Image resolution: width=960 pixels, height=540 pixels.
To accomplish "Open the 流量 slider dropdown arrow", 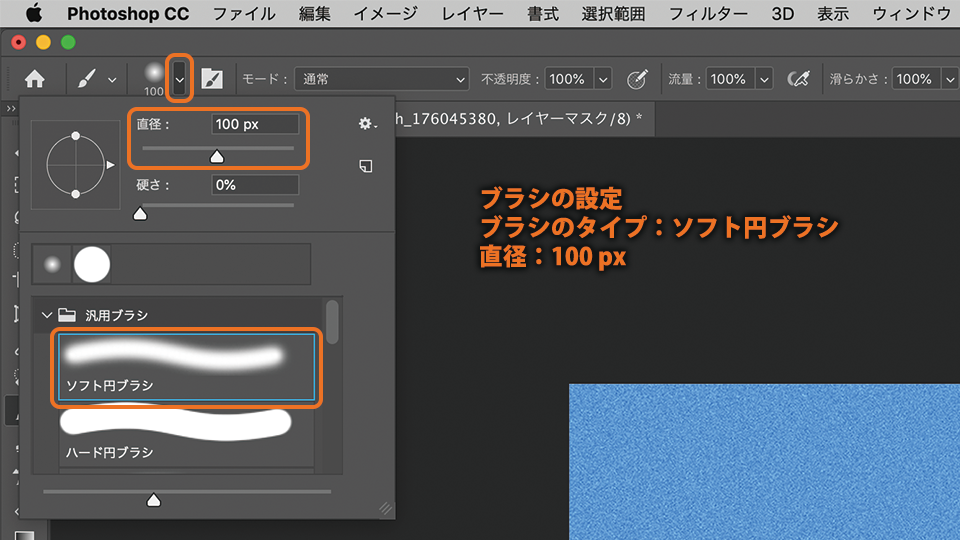I will (764, 80).
